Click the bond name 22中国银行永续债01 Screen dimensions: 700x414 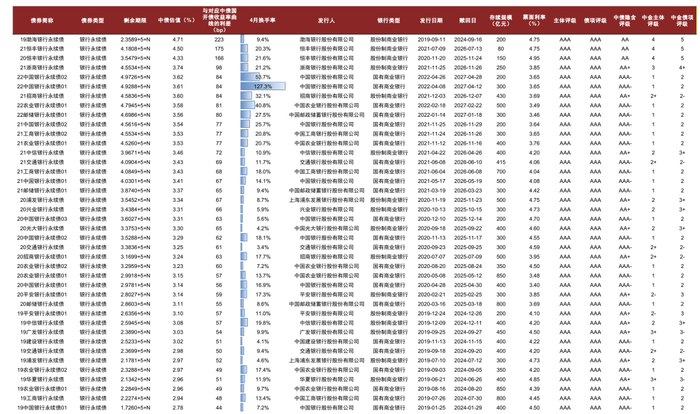click(42, 87)
